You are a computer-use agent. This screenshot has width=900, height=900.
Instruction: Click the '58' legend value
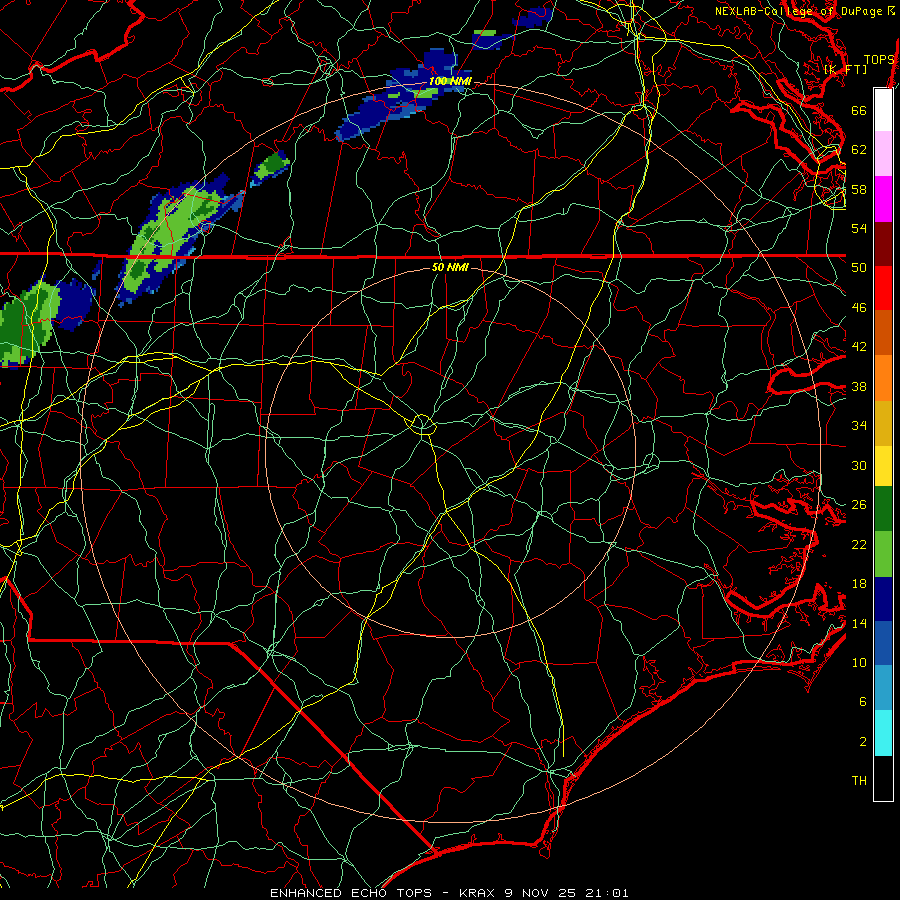(859, 189)
